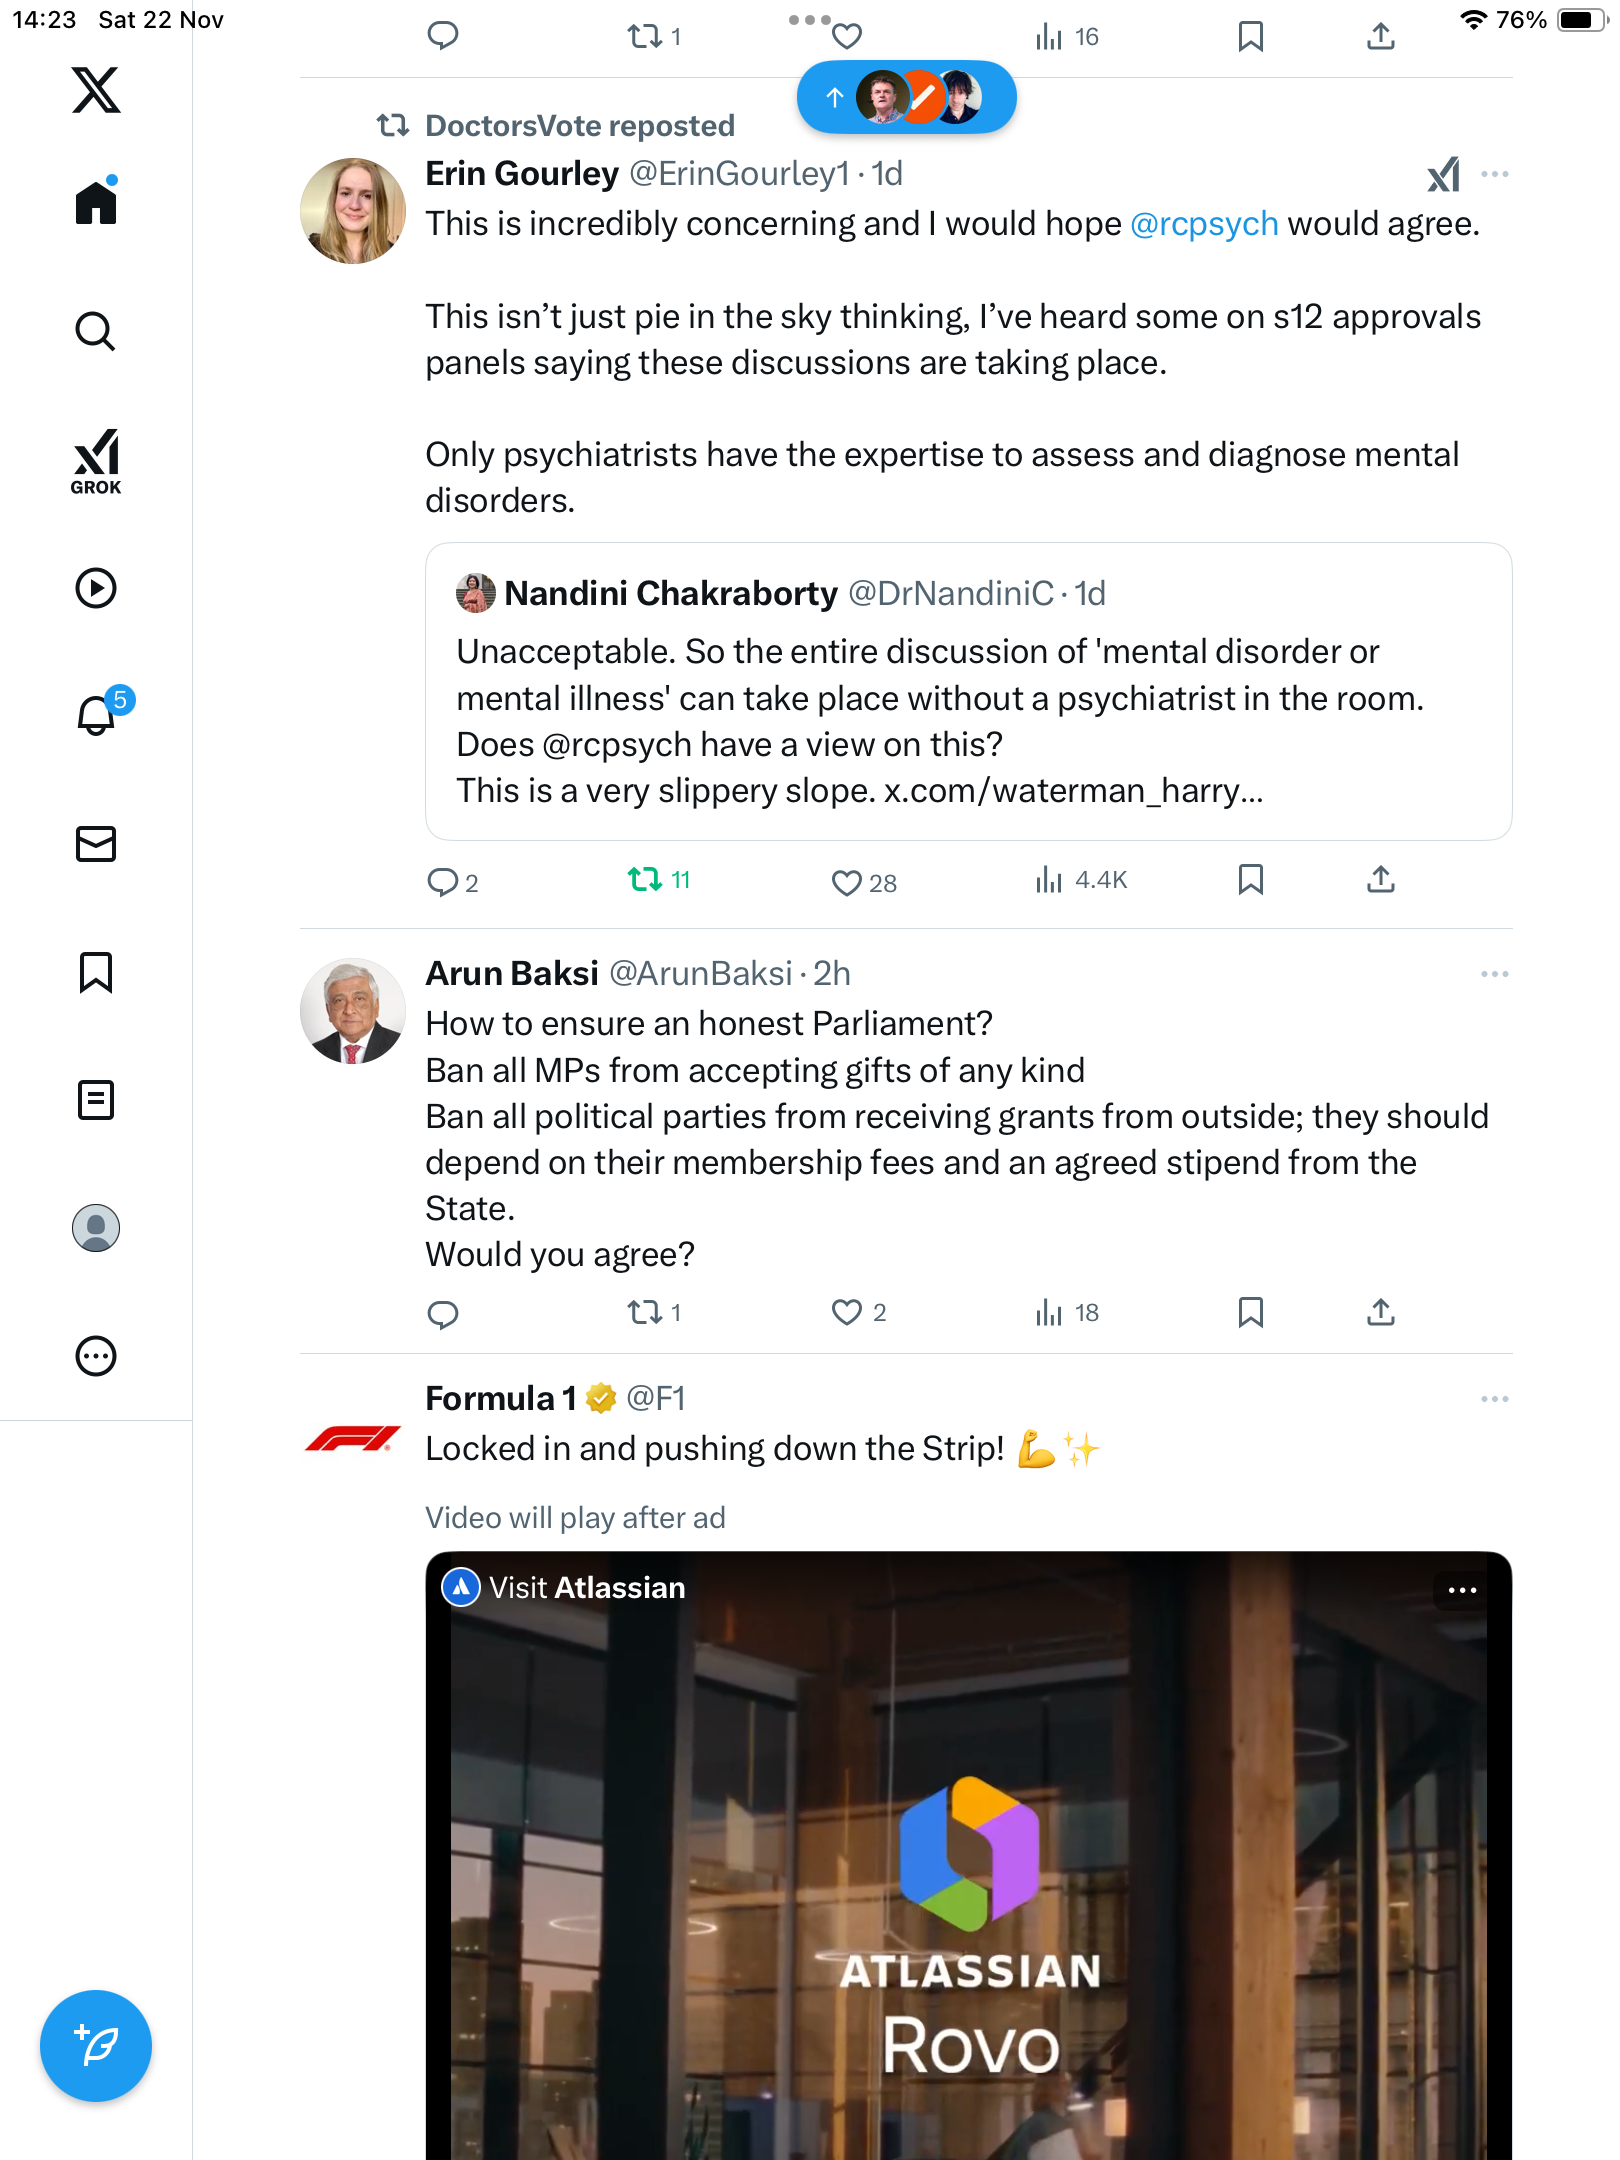Open ad options on Atlassian video
This screenshot has height=2160, width=1620.
point(1462,1590)
